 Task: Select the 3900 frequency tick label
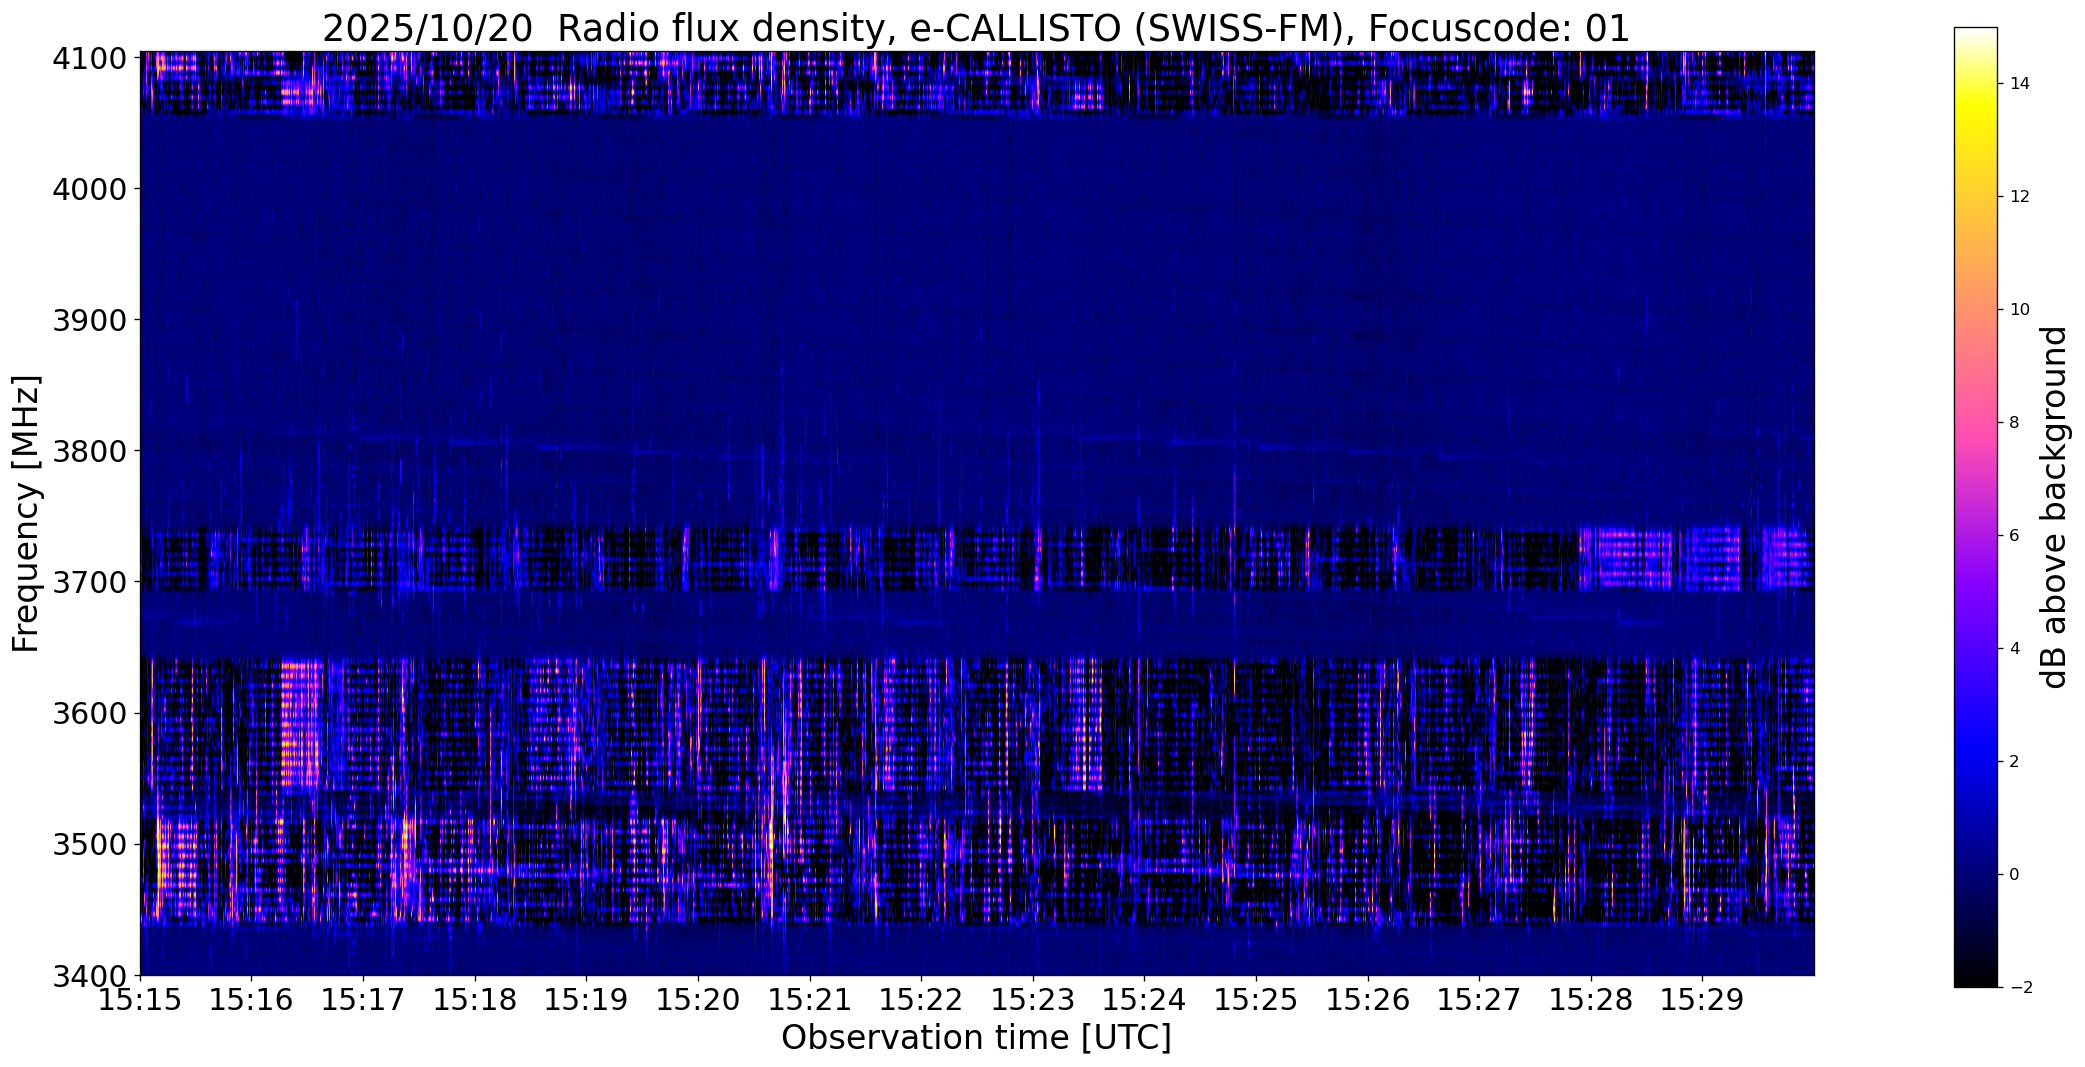(x=89, y=320)
